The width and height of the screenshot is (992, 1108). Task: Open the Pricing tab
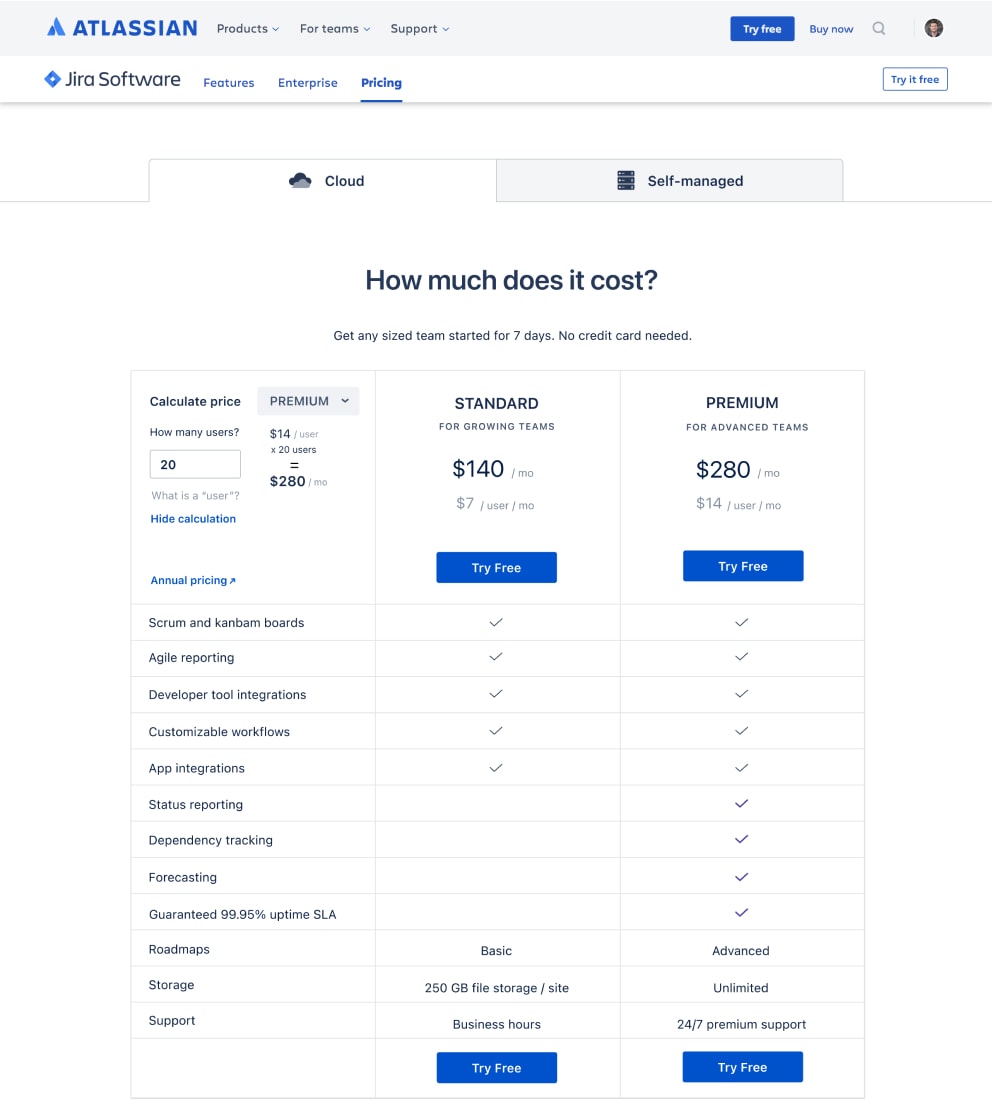pyautogui.click(x=381, y=83)
